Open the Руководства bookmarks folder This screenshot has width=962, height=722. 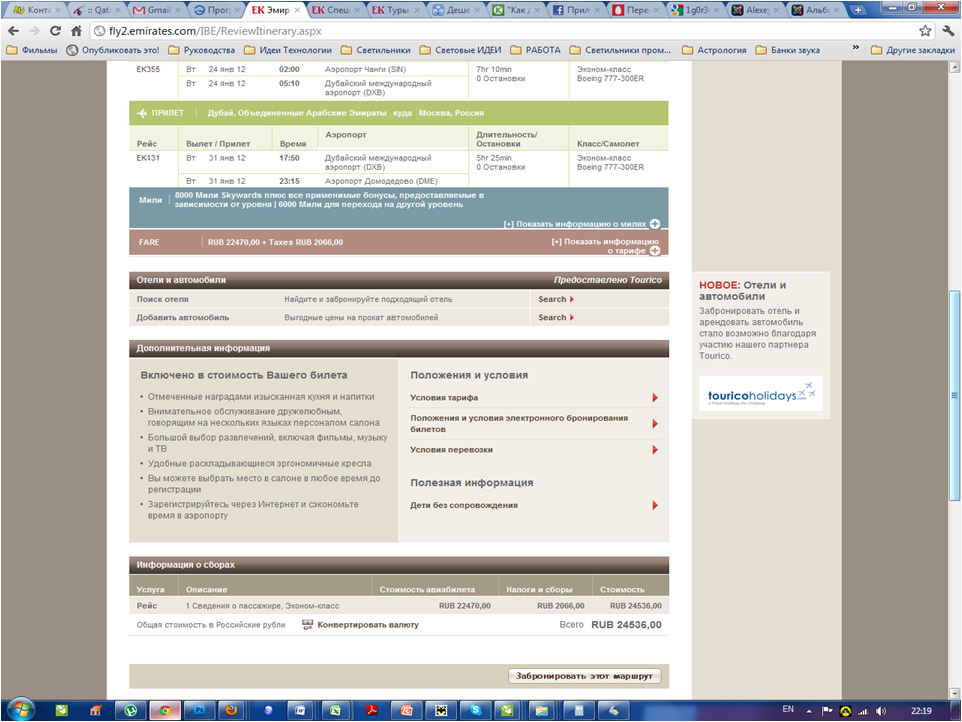click(202, 50)
